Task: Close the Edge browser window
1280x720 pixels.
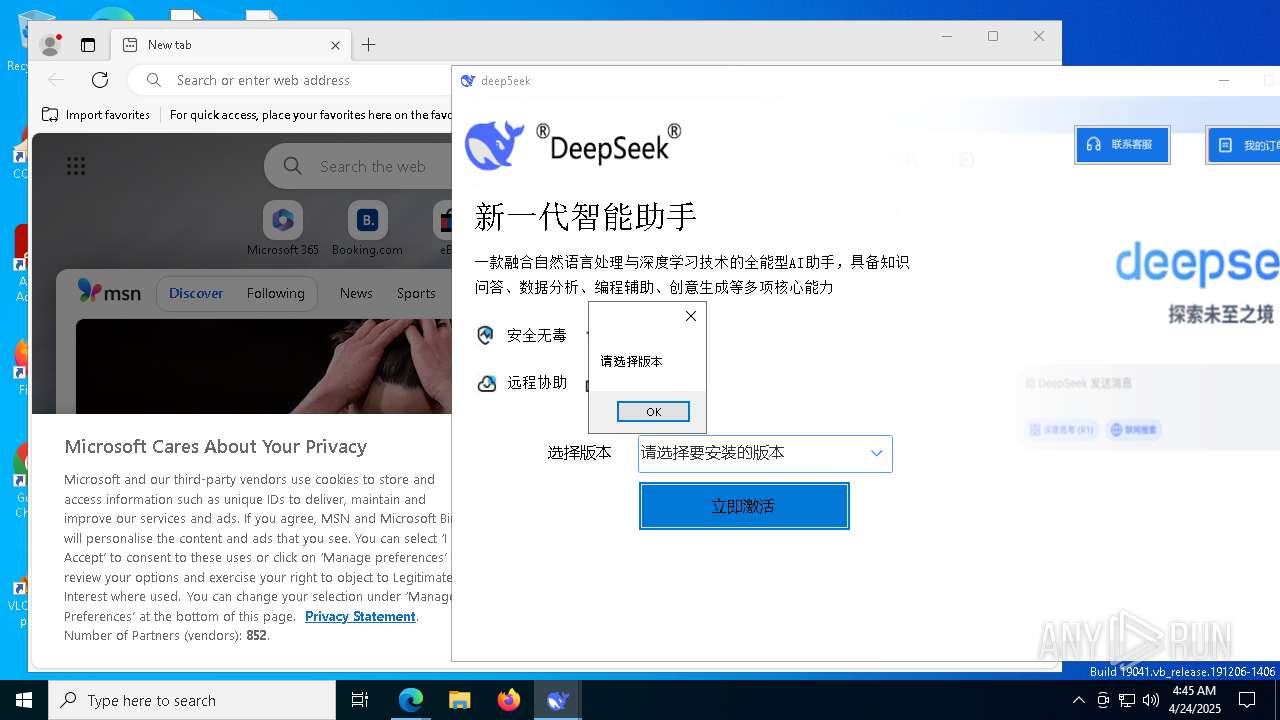Action: pyautogui.click(x=1039, y=36)
